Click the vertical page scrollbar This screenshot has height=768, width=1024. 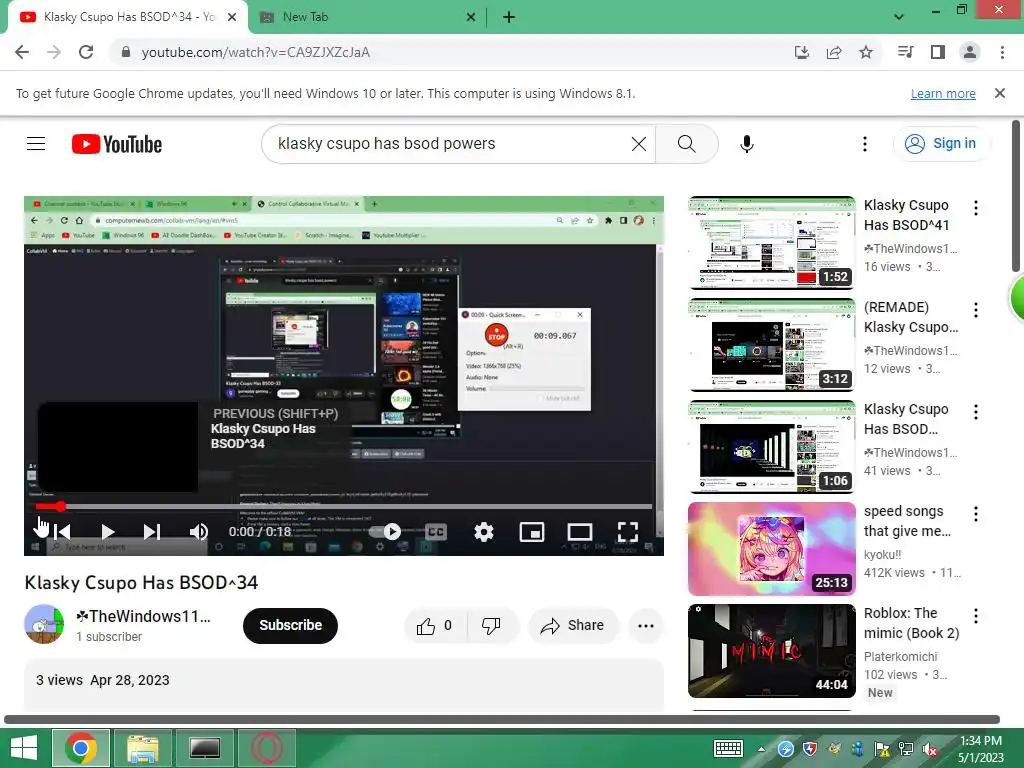[x=1016, y=196]
